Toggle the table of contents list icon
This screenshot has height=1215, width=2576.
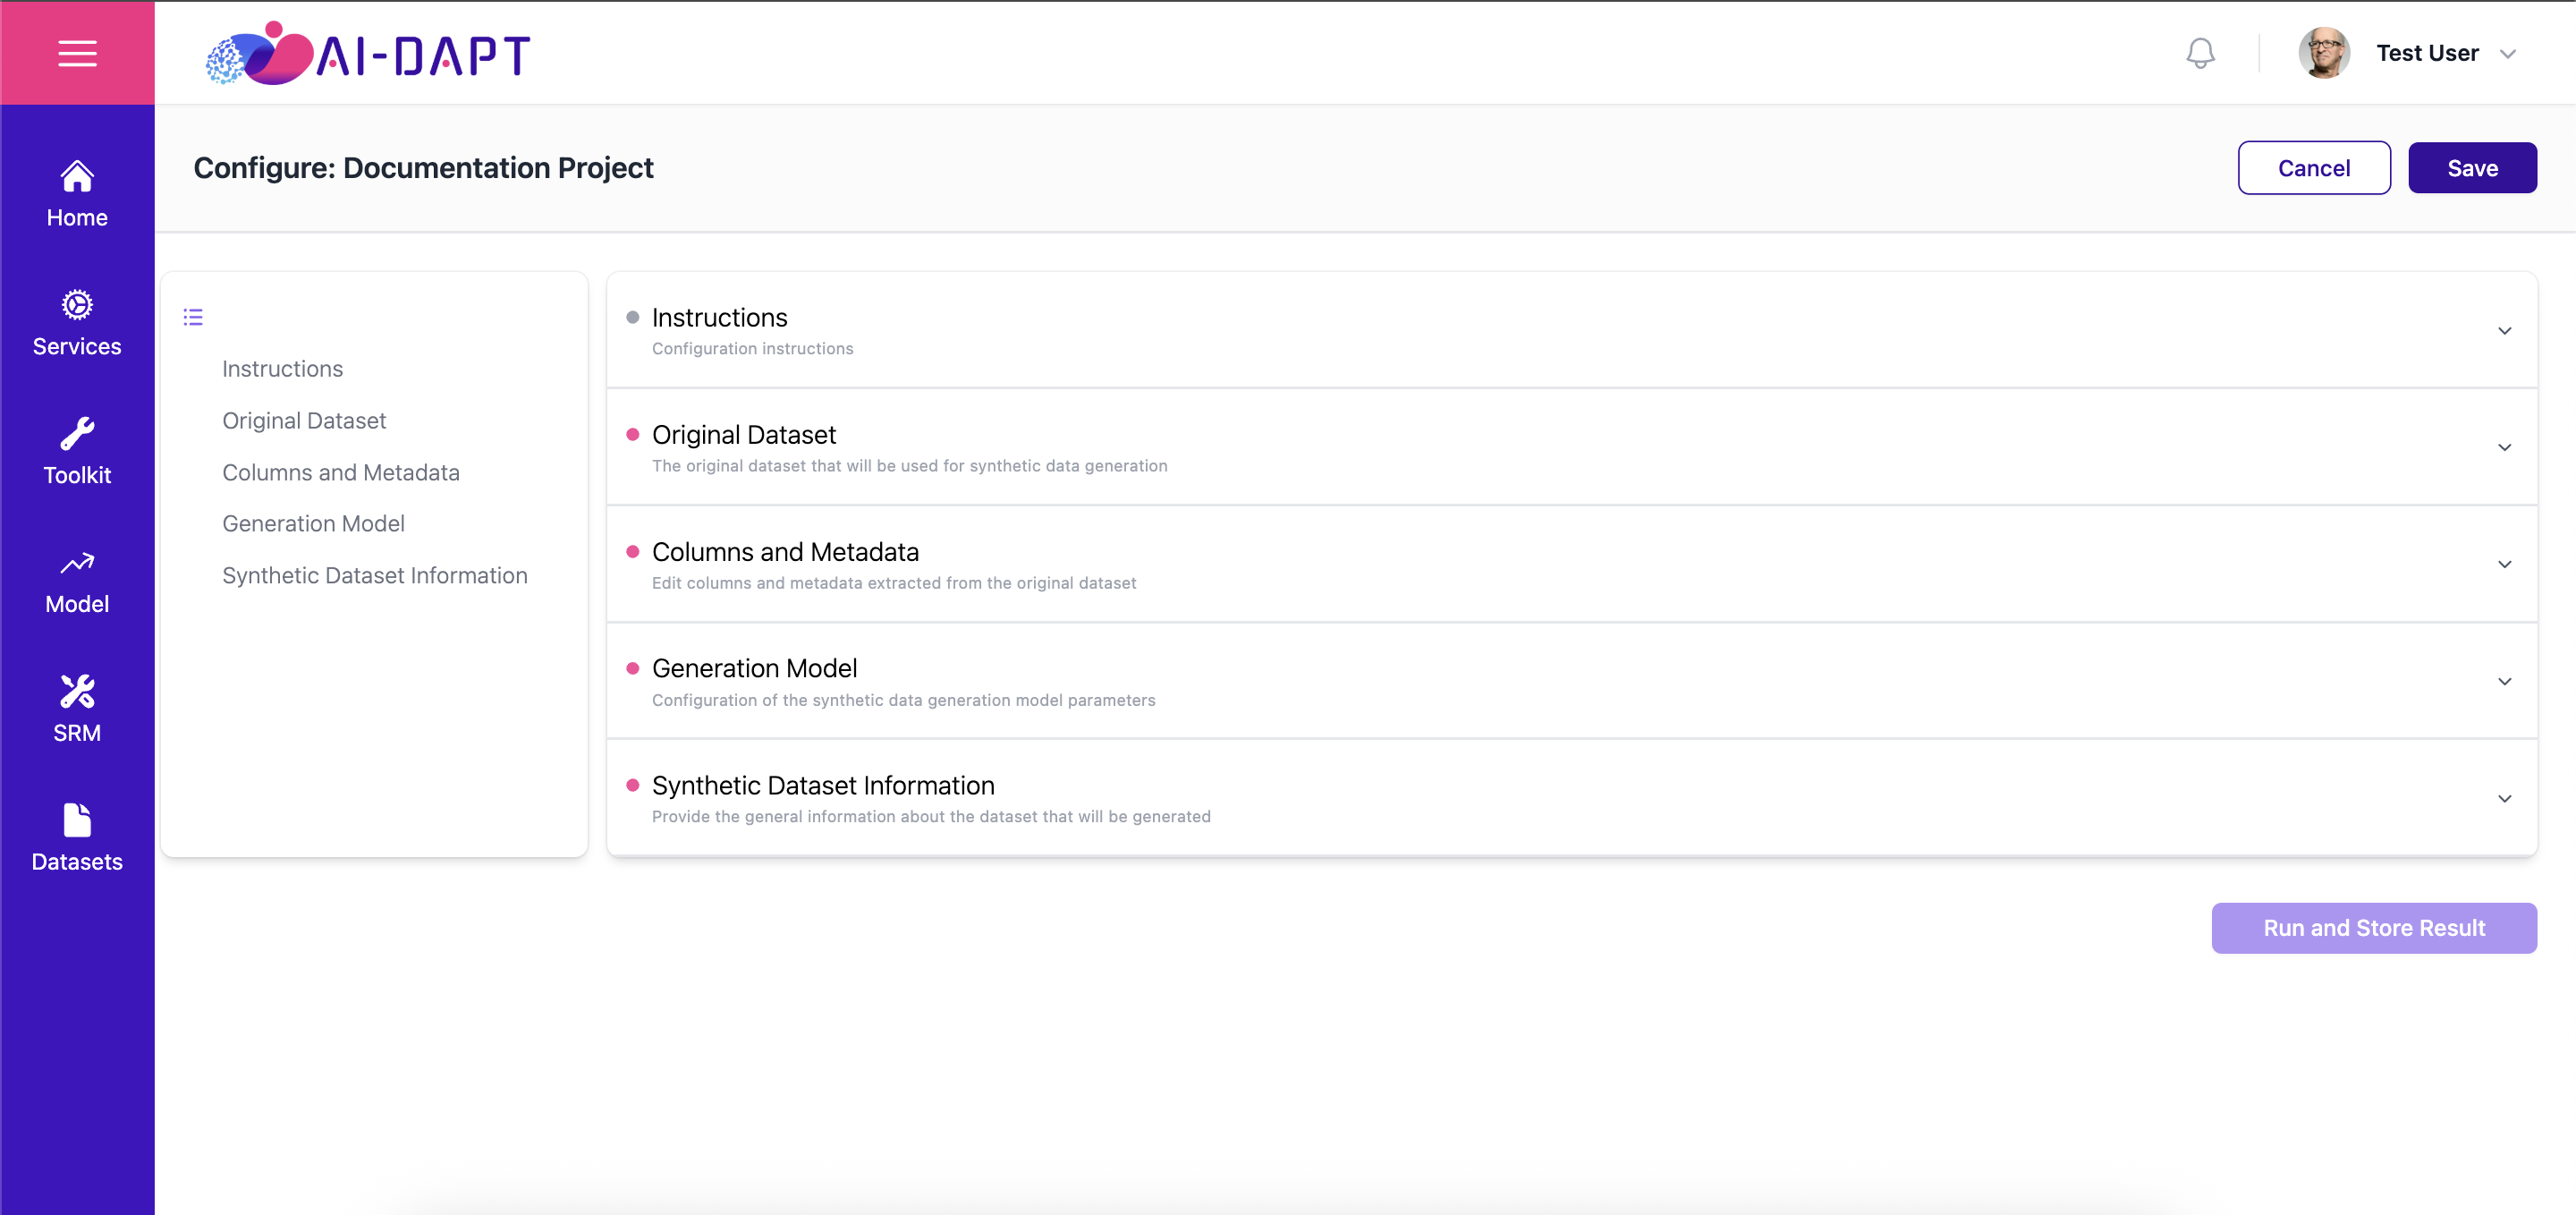point(193,317)
